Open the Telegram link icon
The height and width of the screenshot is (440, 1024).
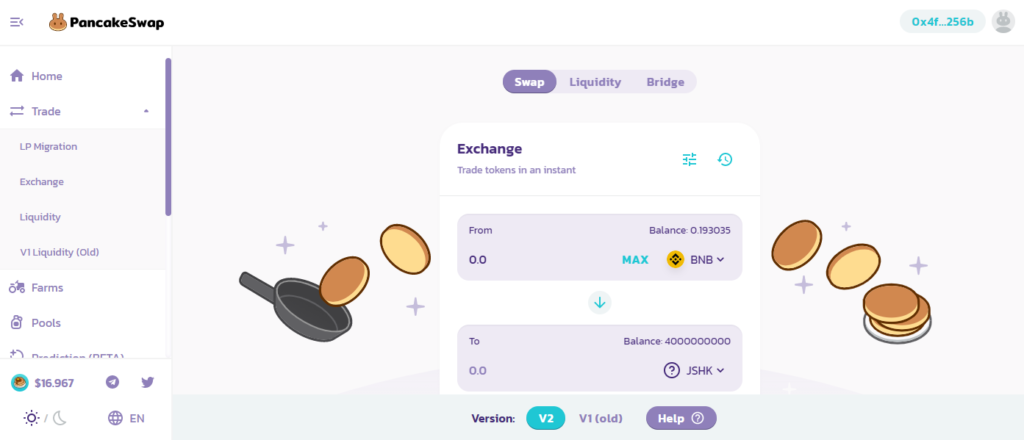click(x=112, y=382)
